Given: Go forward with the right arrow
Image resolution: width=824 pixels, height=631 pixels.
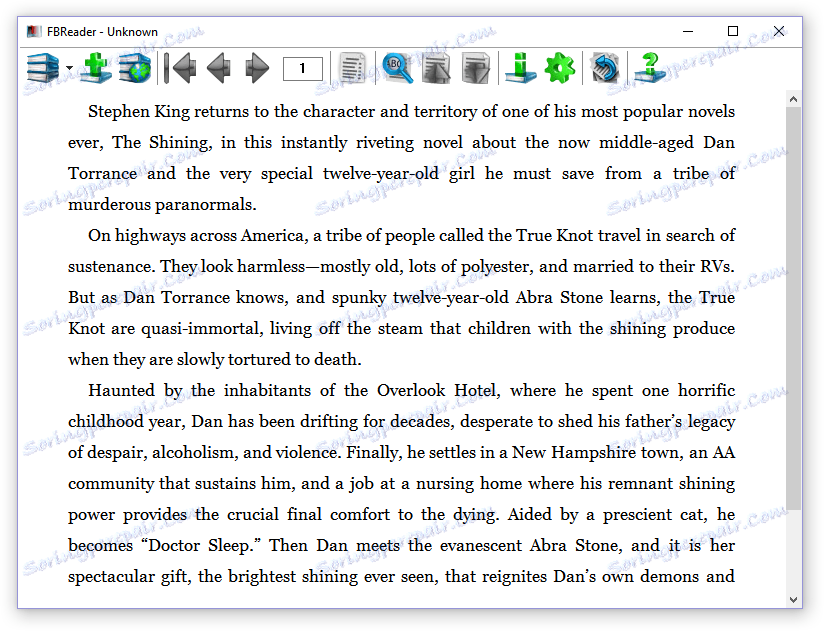Looking at the screenshot, I should [257, 68].
